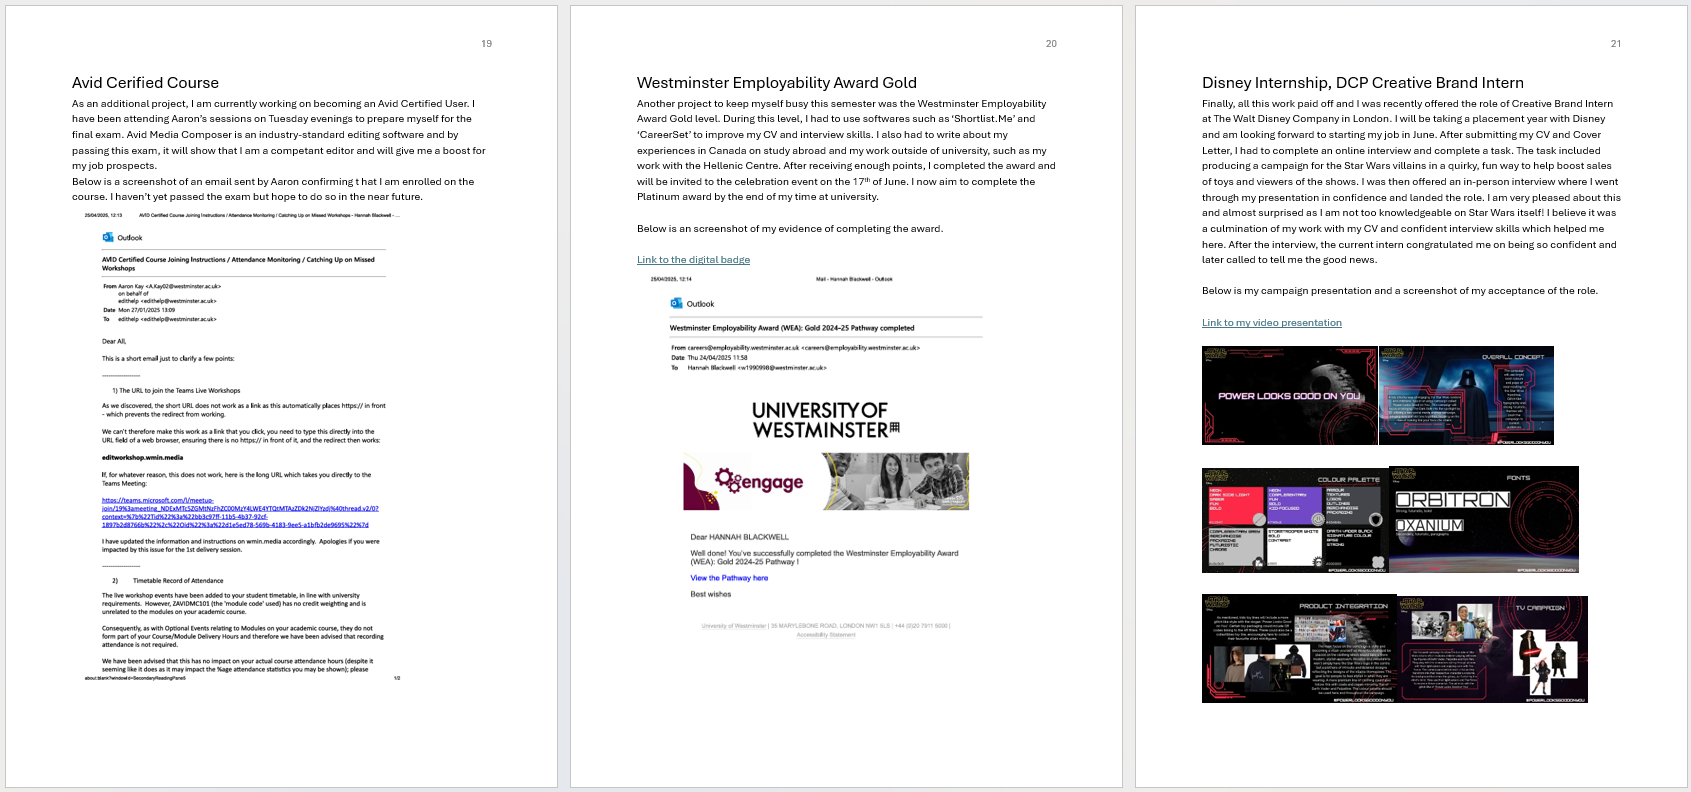The width and height of the screenshot is (1691, 792).
Task: Click the Outlook icon in the AVID email screenshot
Action: click(108, 238)
